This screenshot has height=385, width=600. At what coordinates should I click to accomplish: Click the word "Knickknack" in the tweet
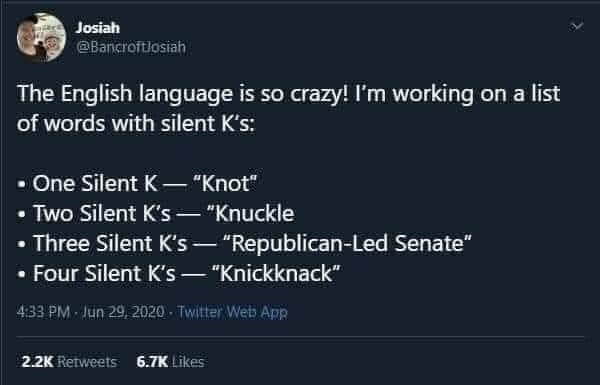tap(276, 273)
